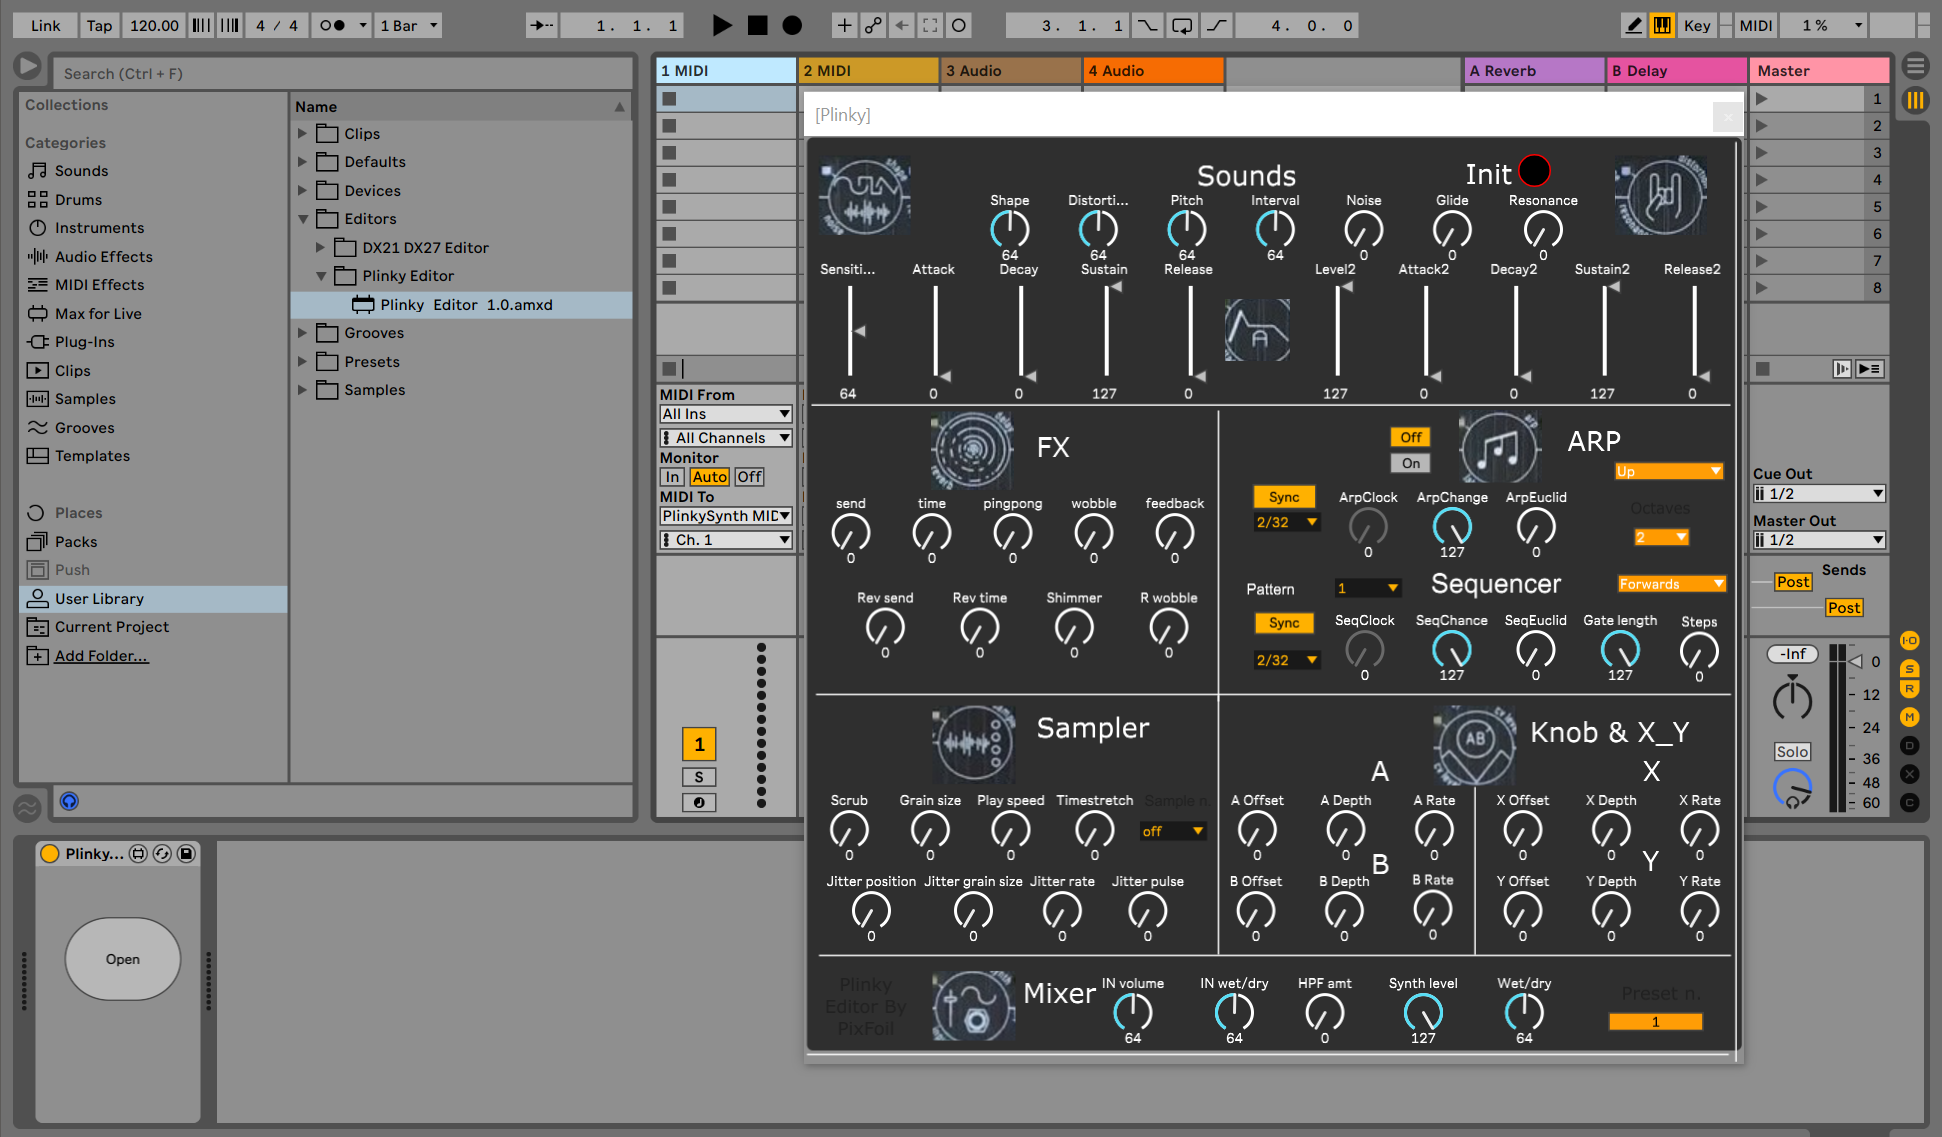Open the Sounds category in browser
This screenshot has width=1942, height=1137.
pos(81,171)
